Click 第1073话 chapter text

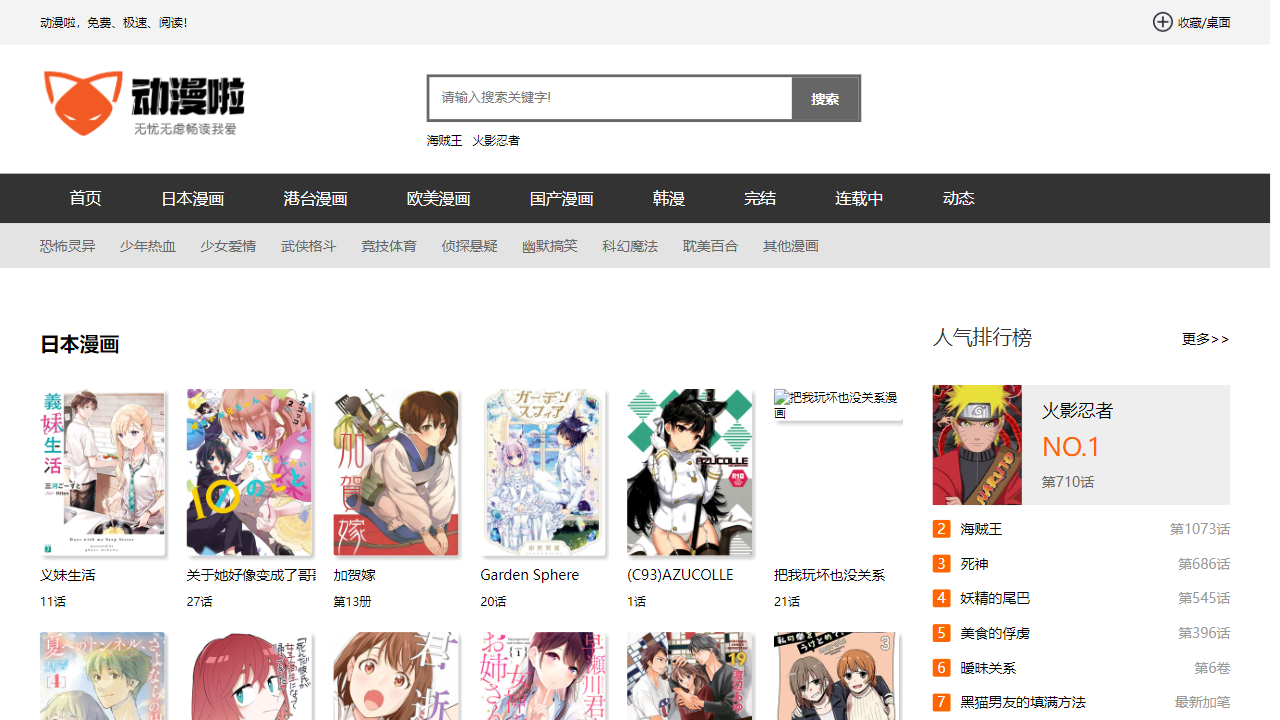click(1200, 529)
